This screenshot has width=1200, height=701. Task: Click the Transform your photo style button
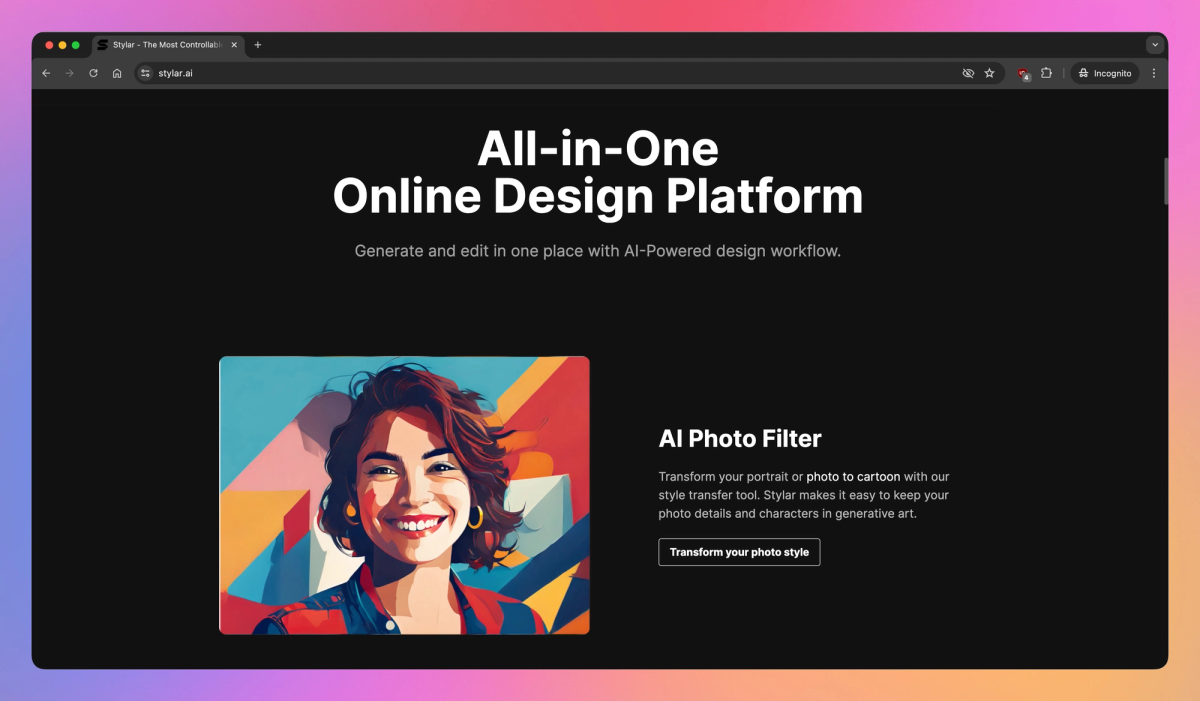click(739, 551)
